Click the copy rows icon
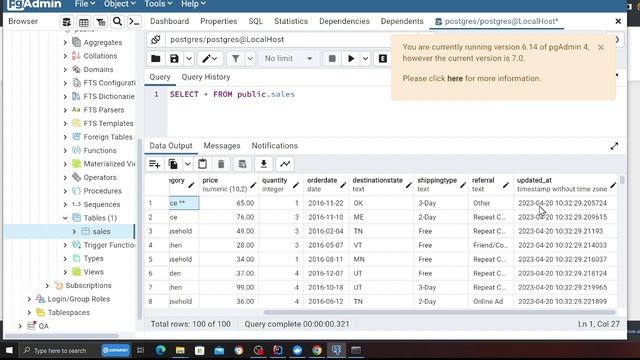Image resolution: width=640 pixels, height=360 pixels. click(173, 164)
